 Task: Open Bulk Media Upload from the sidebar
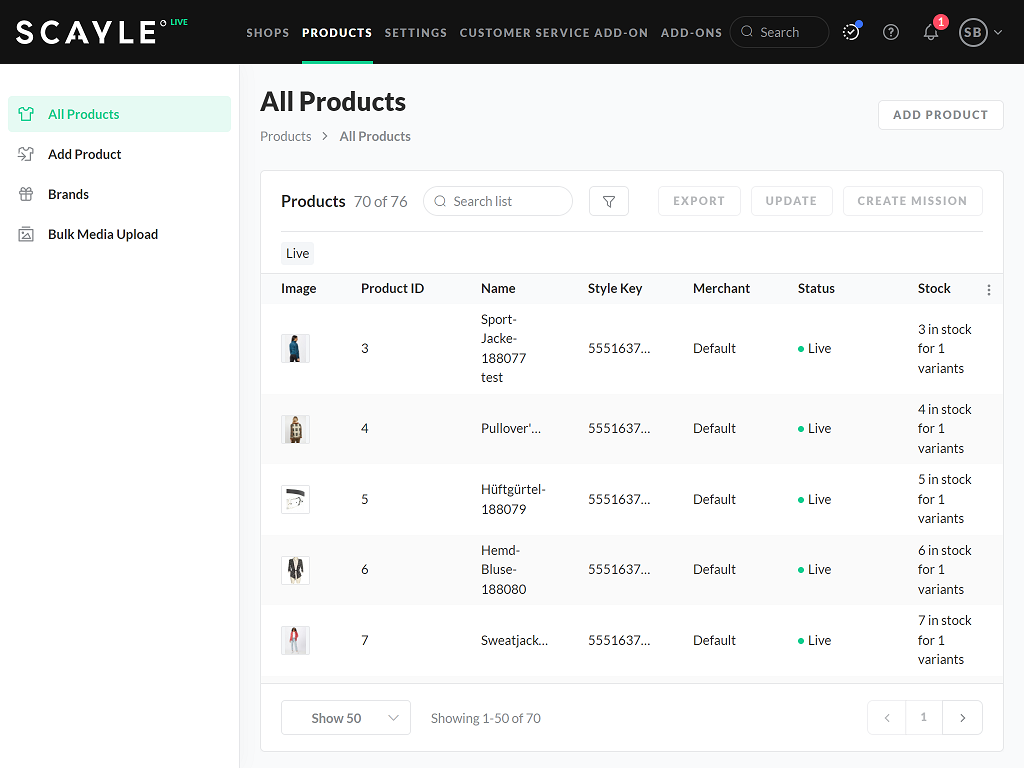pyautogui.click(x=103, y=234)
